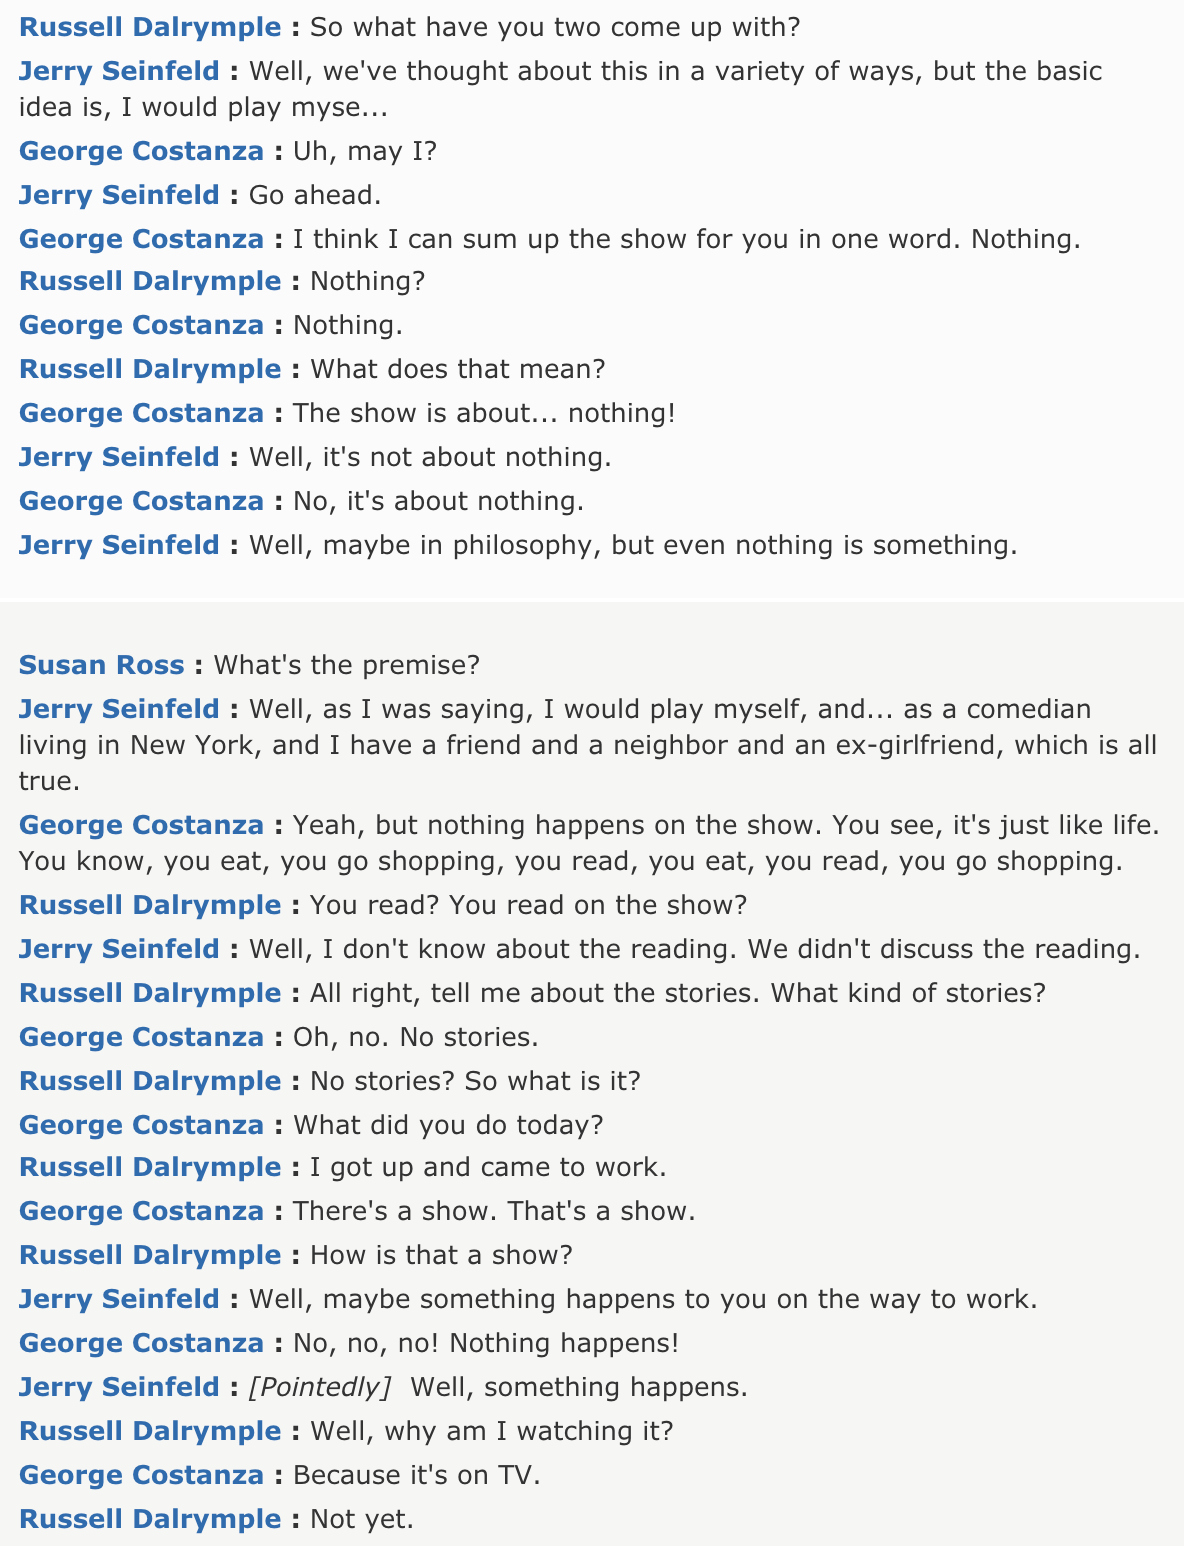Image resolution: width=1184 pixels, height=1546 pixels.
Task: Open Russell Dalrymple beside "I got up and came"
Action: click(x=150, y=1167)
